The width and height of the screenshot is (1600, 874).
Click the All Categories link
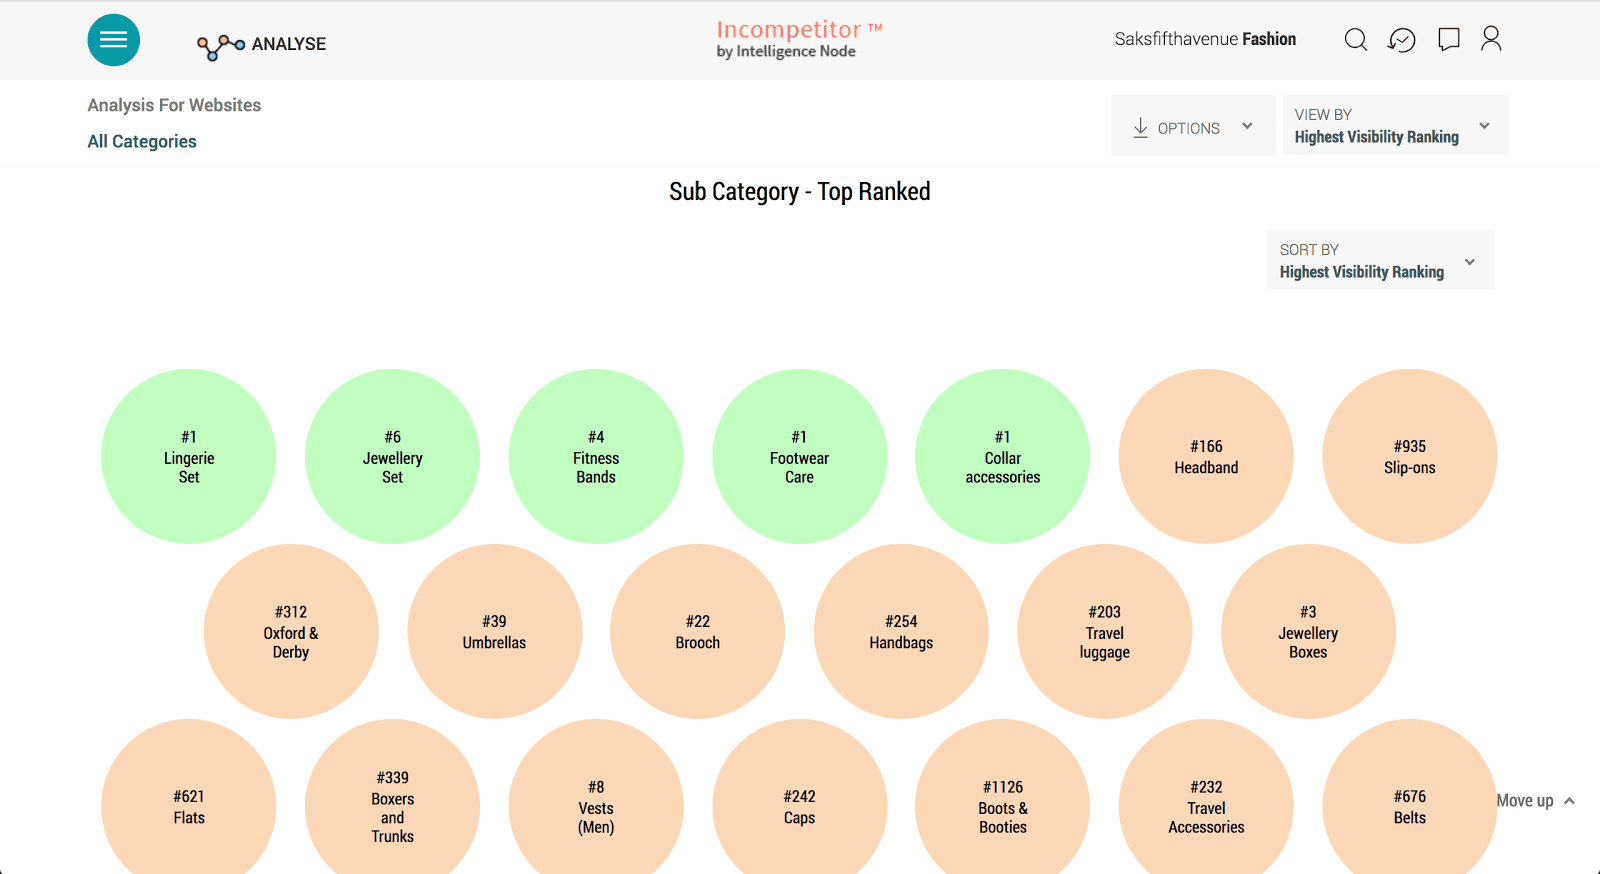142,141
